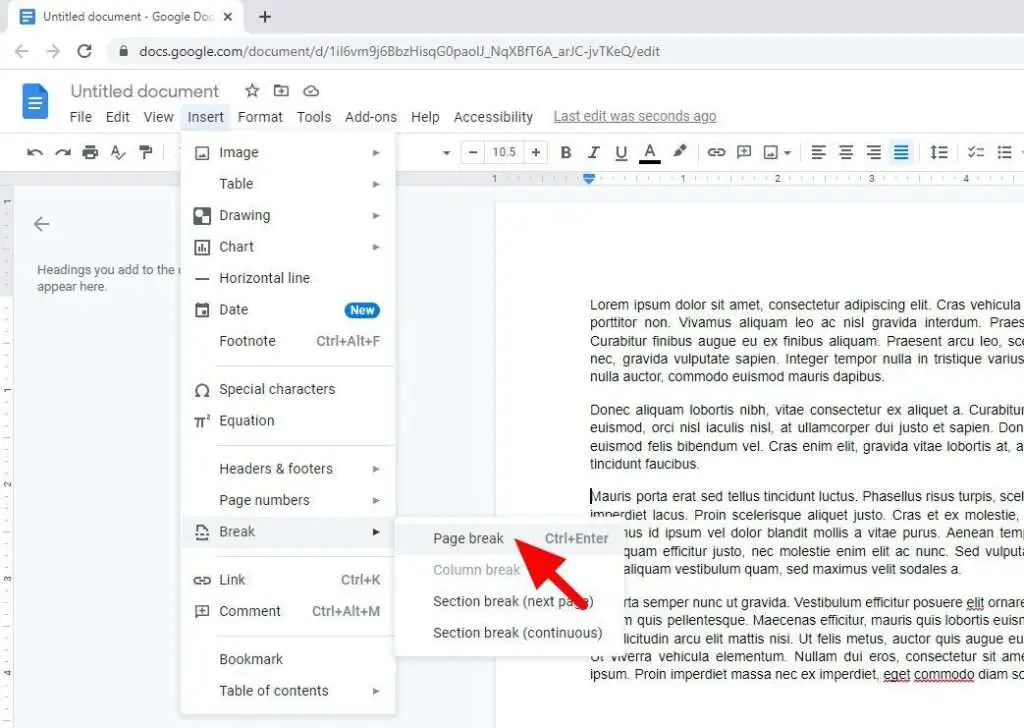Open the File menu
Viewport: 1024px width, 728px height.
tap(81, 117)
